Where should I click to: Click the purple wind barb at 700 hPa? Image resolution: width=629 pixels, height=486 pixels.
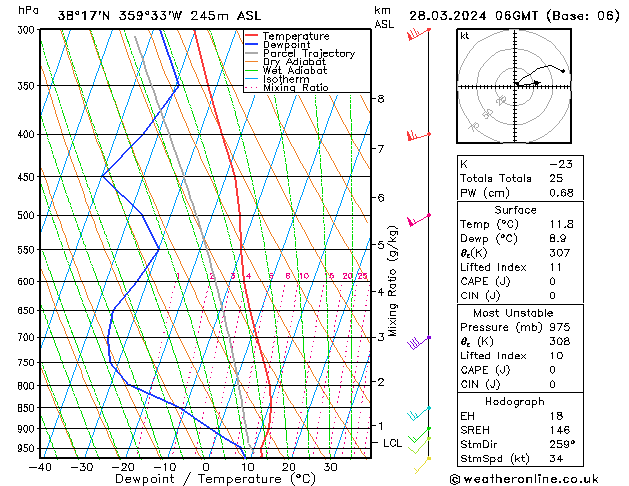[419, 343]
